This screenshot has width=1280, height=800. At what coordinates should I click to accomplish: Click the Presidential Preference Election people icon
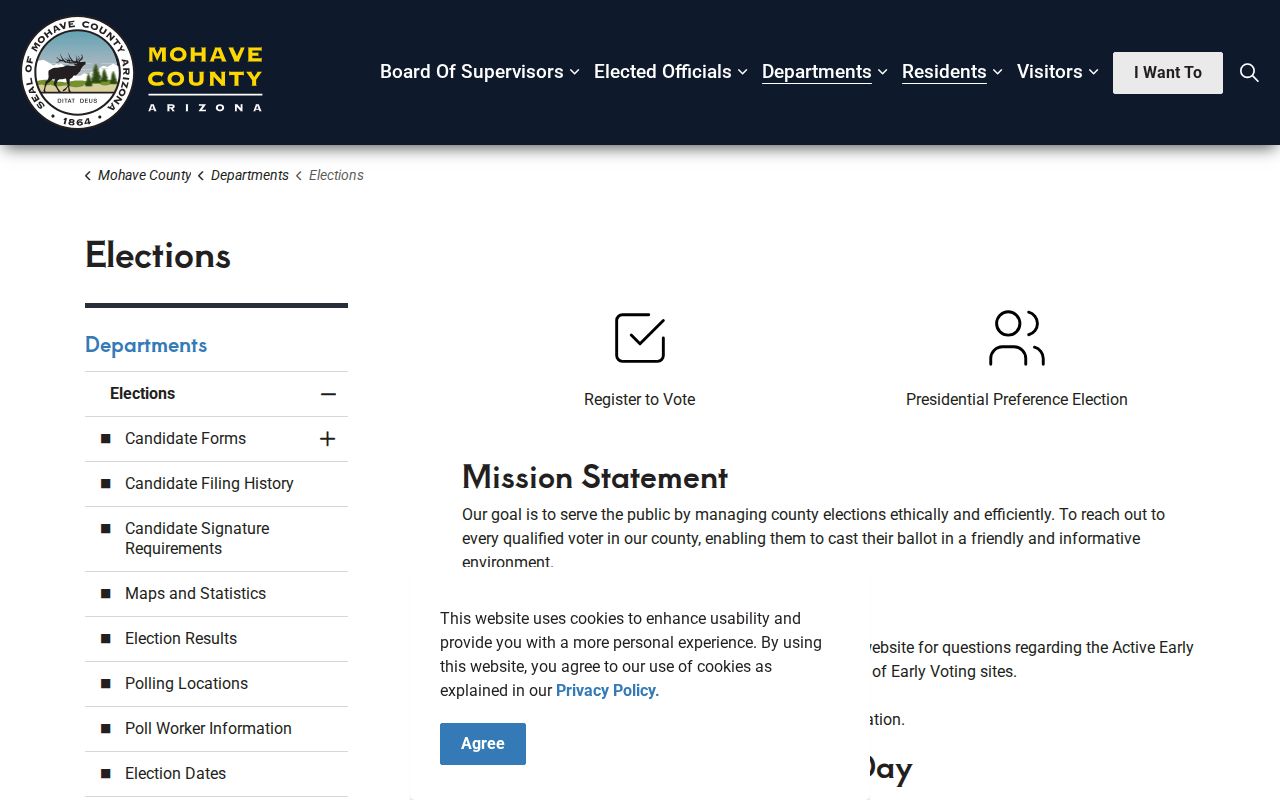coord(1017,338)
